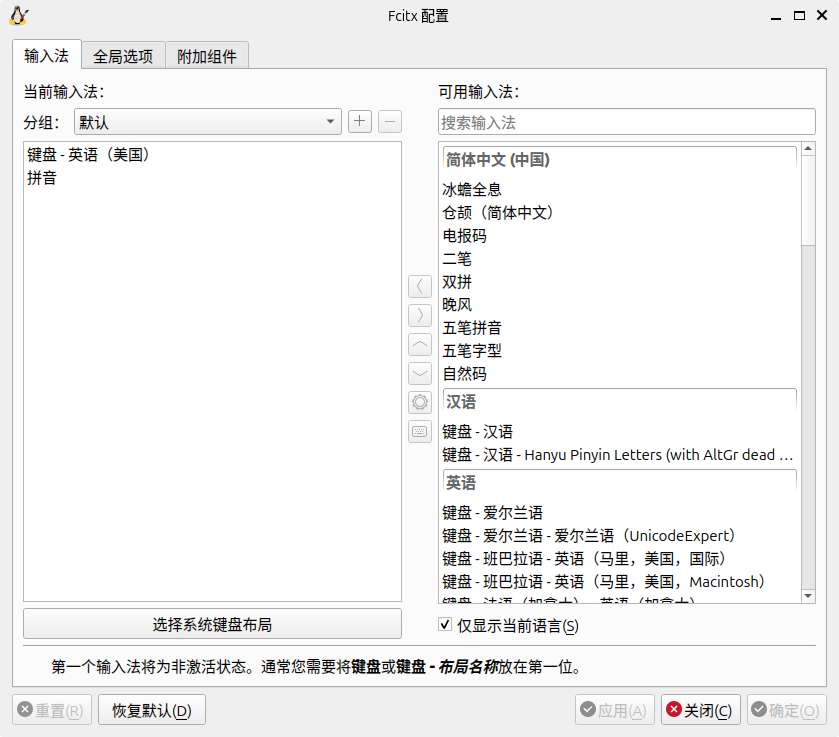Viewport: 839px width, 737px height.
Task: Click the scrollbar up arrow in available list
Action: click(x=808, y=148)
